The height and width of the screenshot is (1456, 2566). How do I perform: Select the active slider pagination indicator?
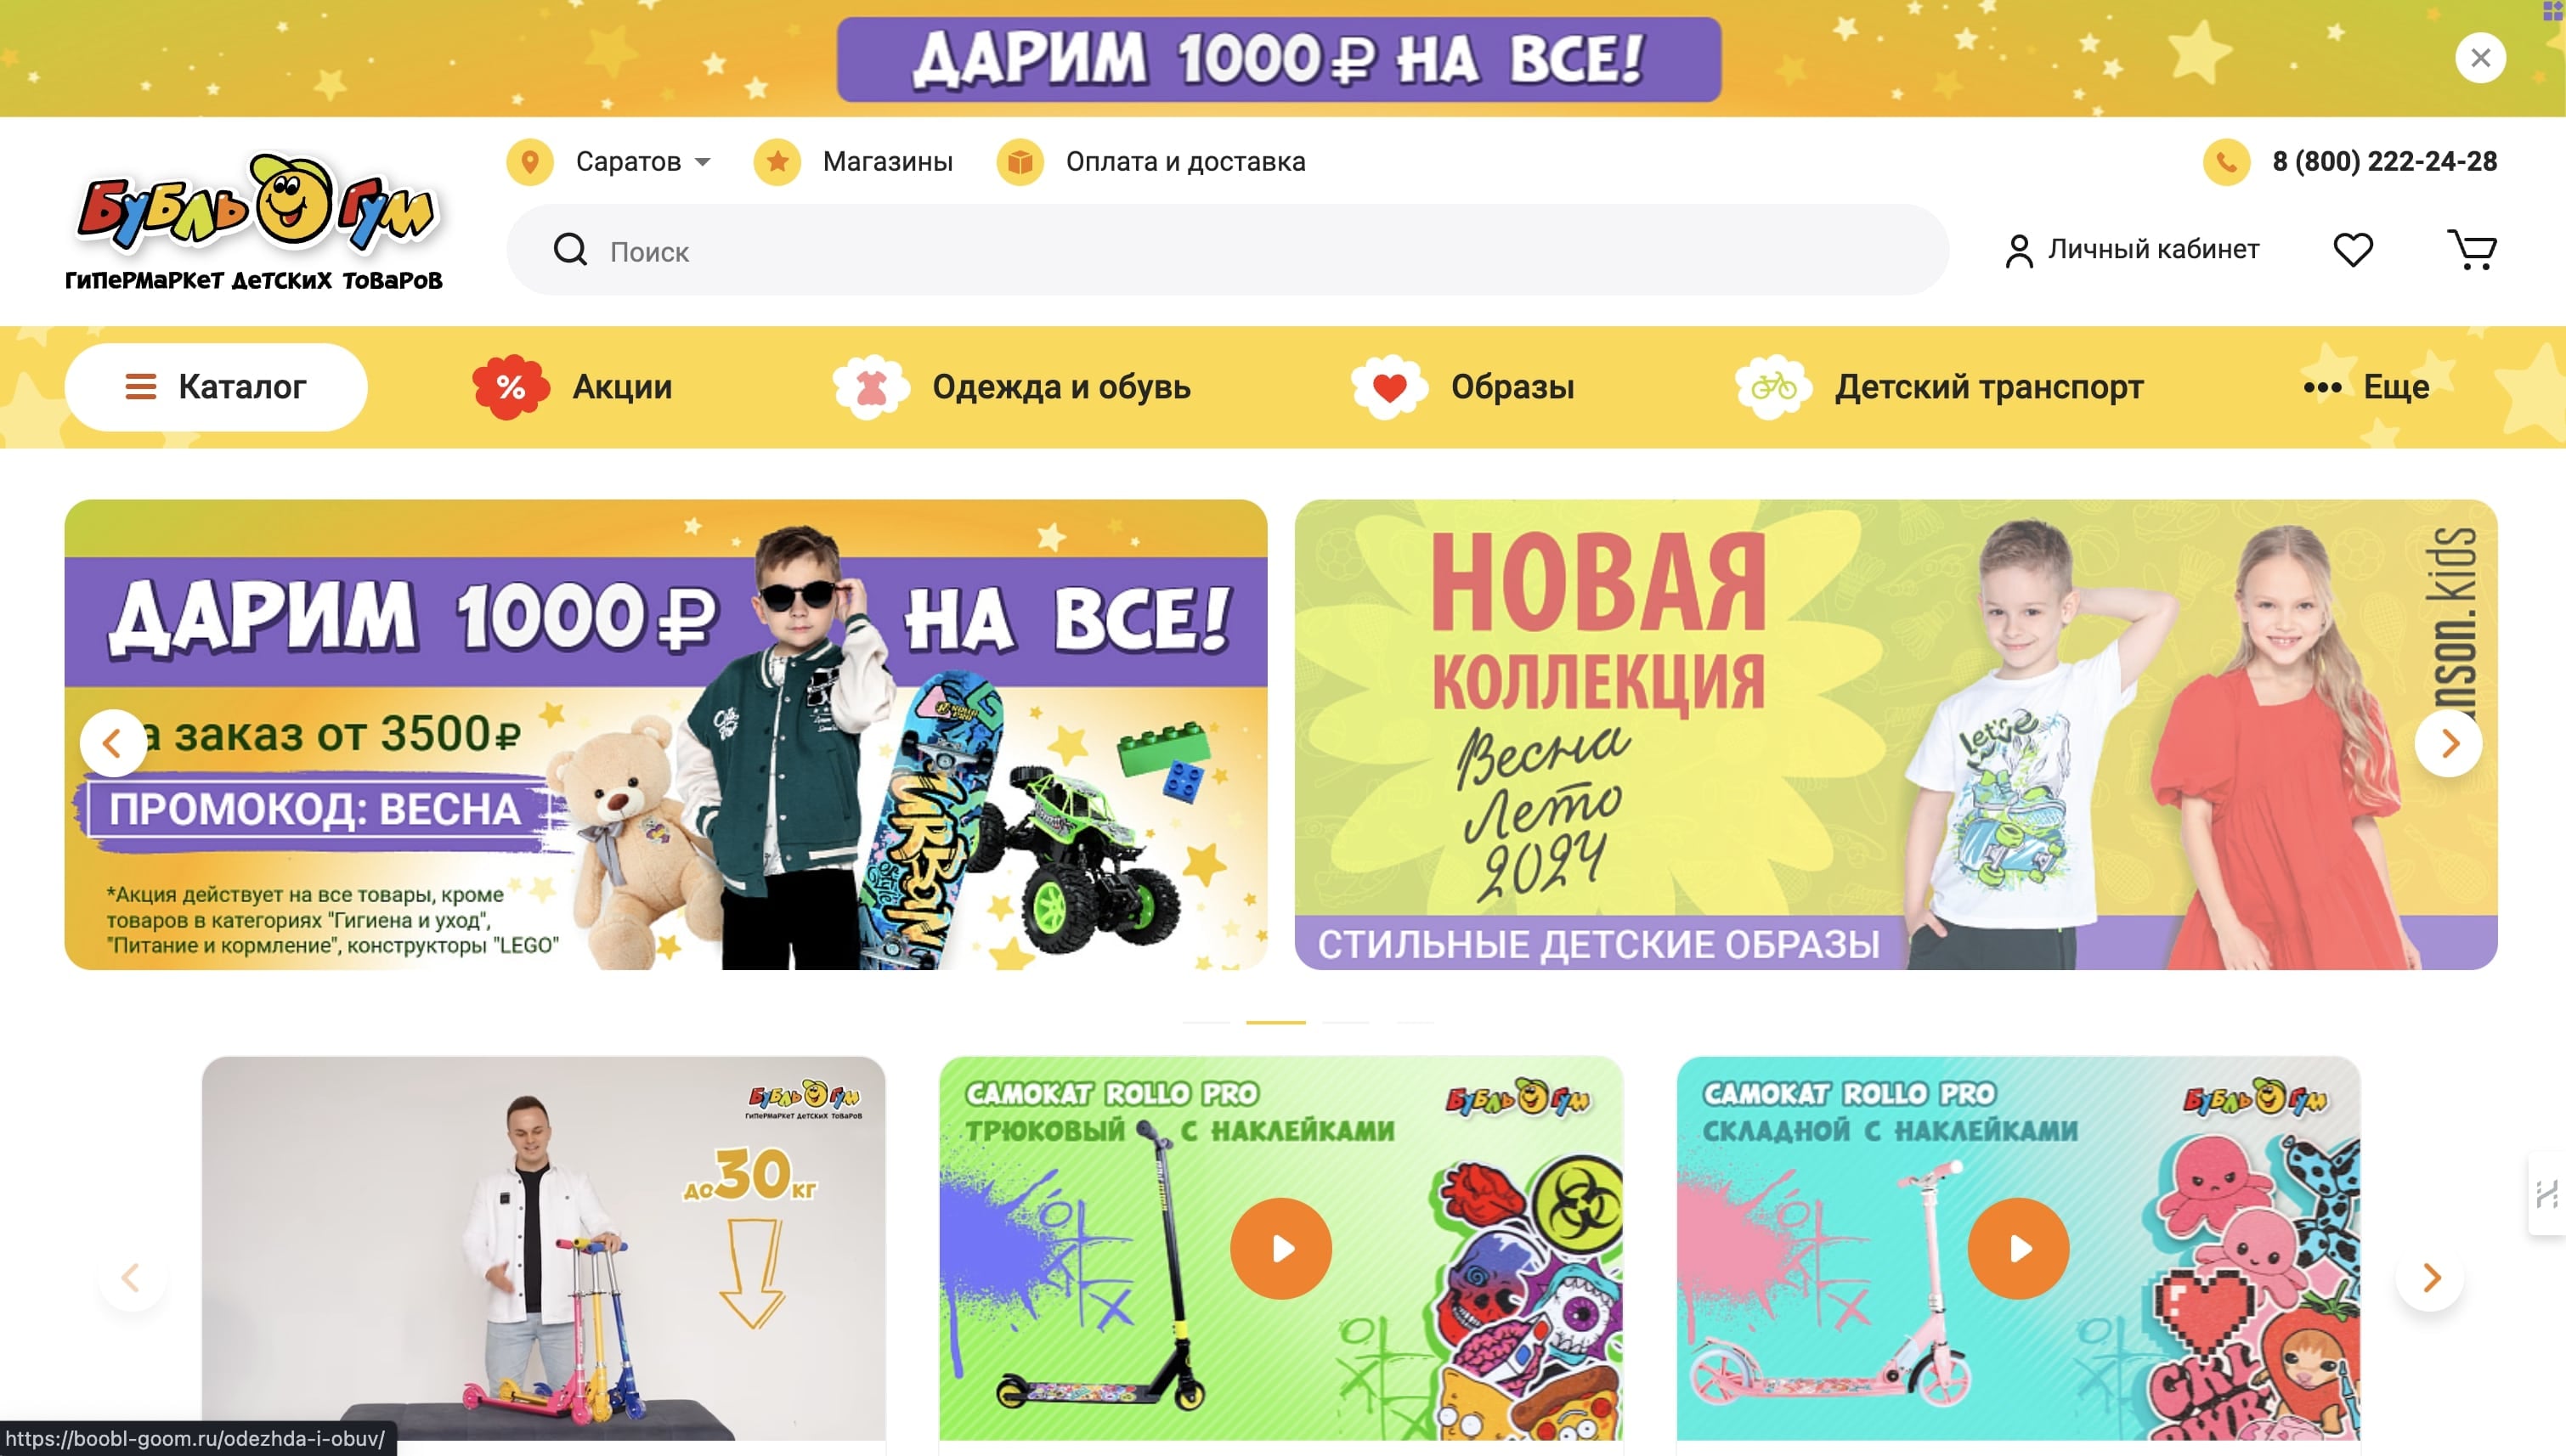click(x=1276, y=1022)
